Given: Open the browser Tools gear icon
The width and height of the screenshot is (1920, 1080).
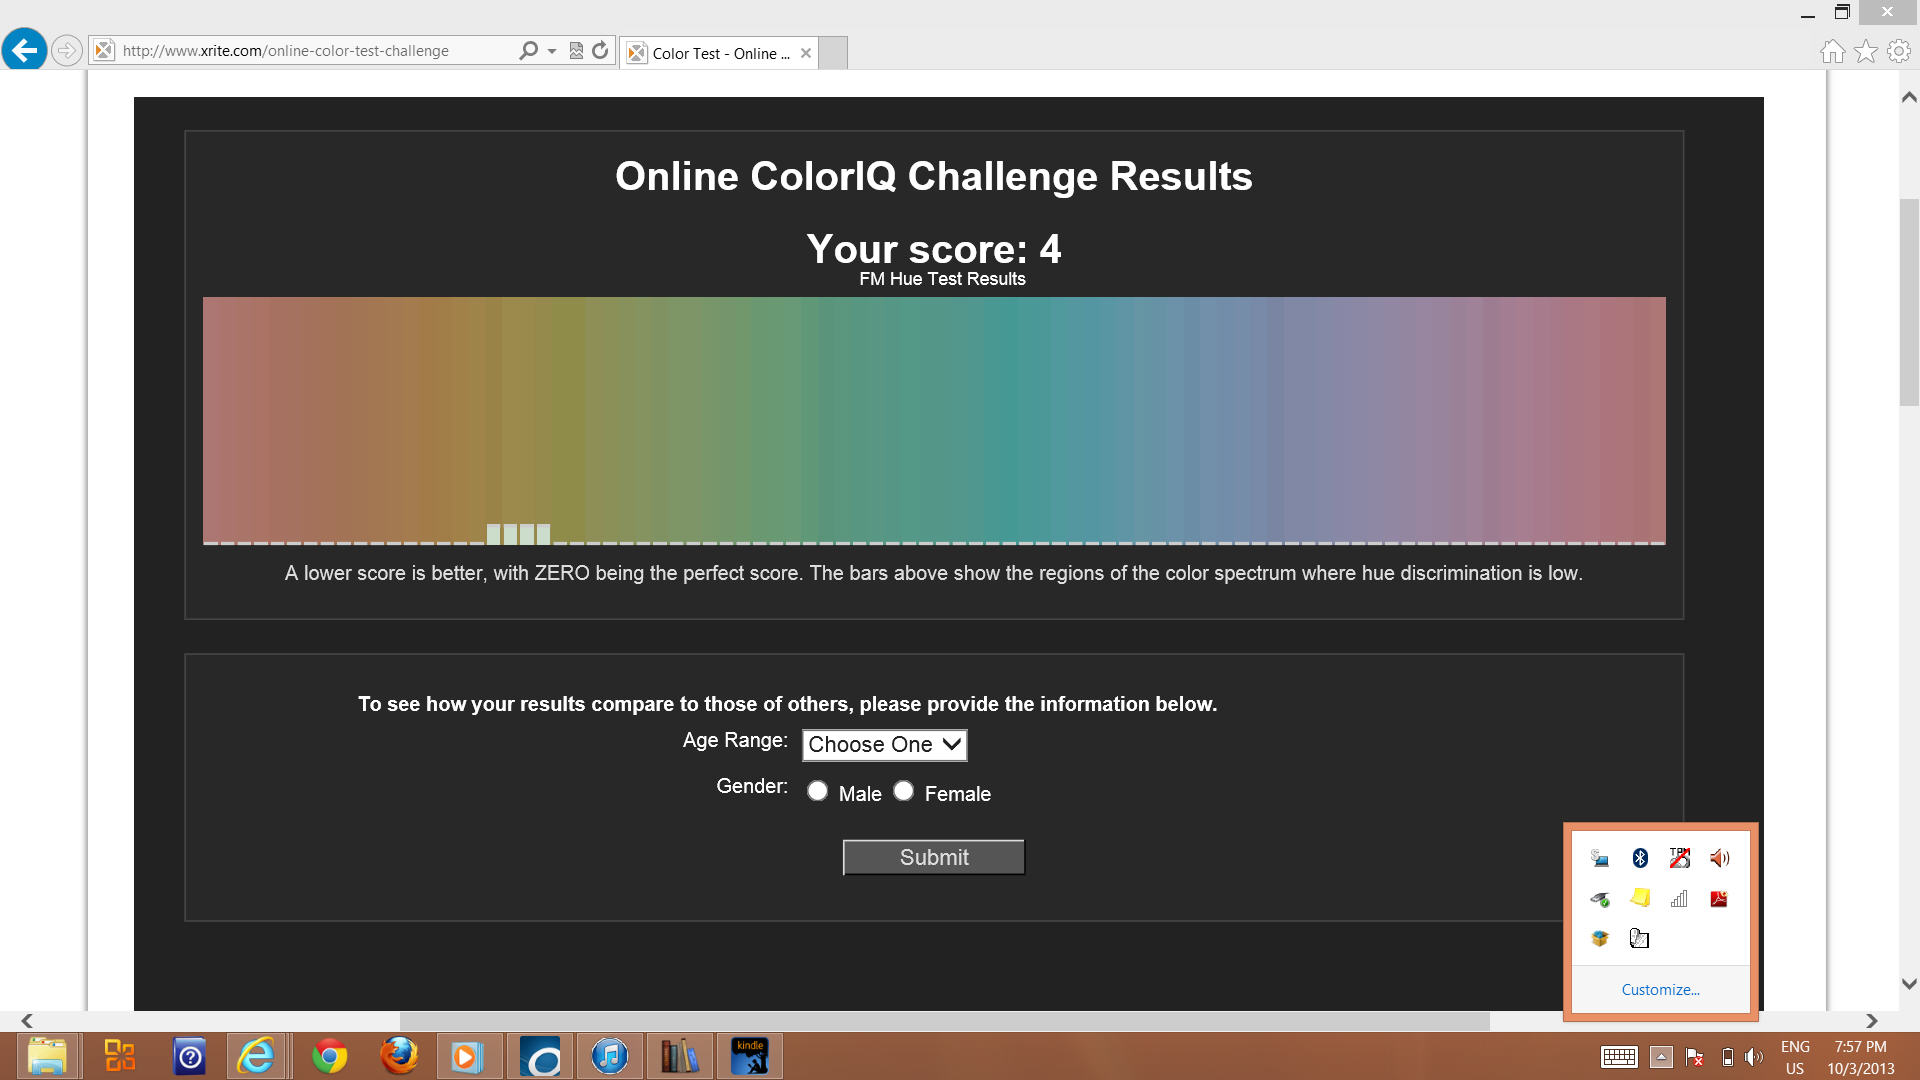Looking at the screenshot, I should [x=1899, y=51].
